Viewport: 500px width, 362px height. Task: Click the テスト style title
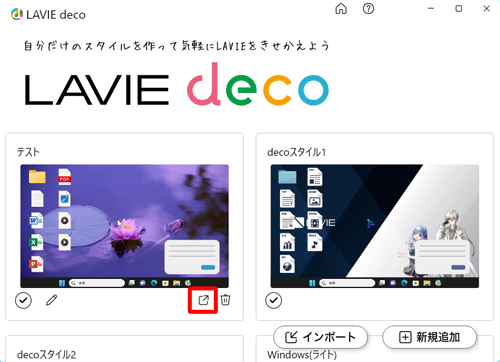(28, 152)
